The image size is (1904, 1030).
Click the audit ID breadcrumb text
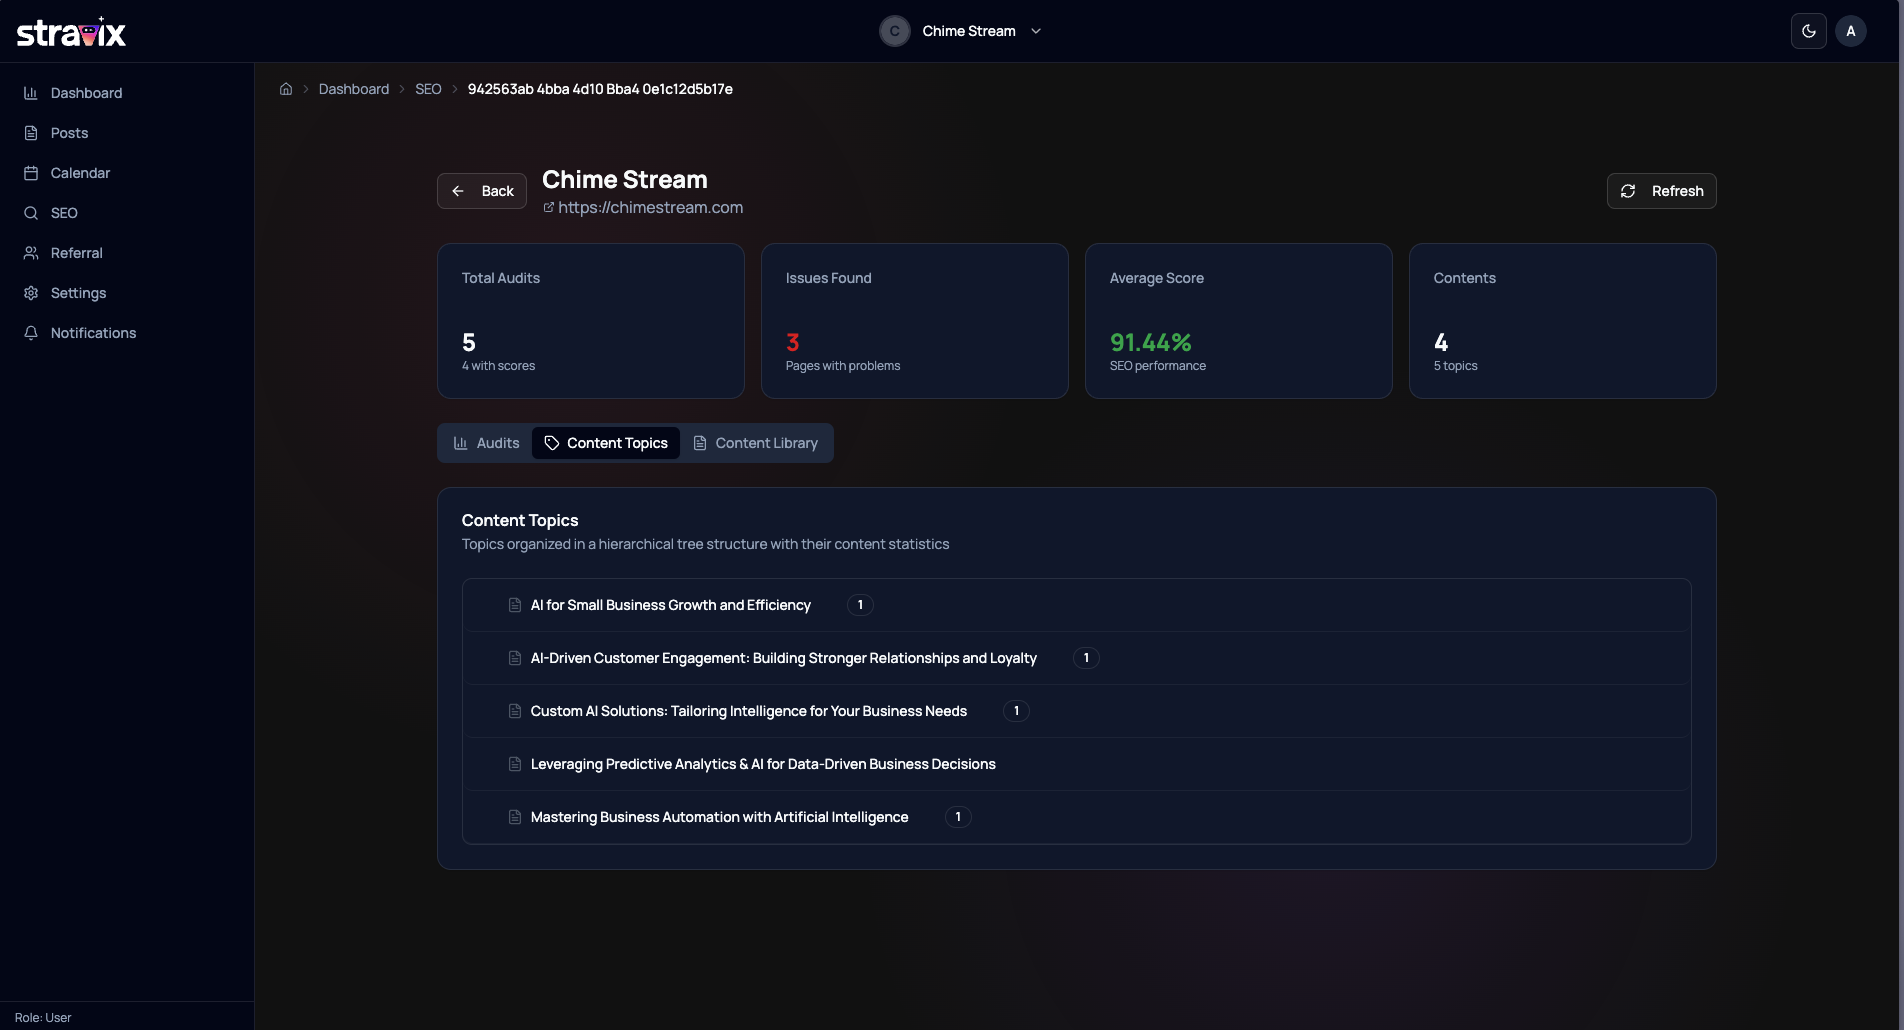600,89
